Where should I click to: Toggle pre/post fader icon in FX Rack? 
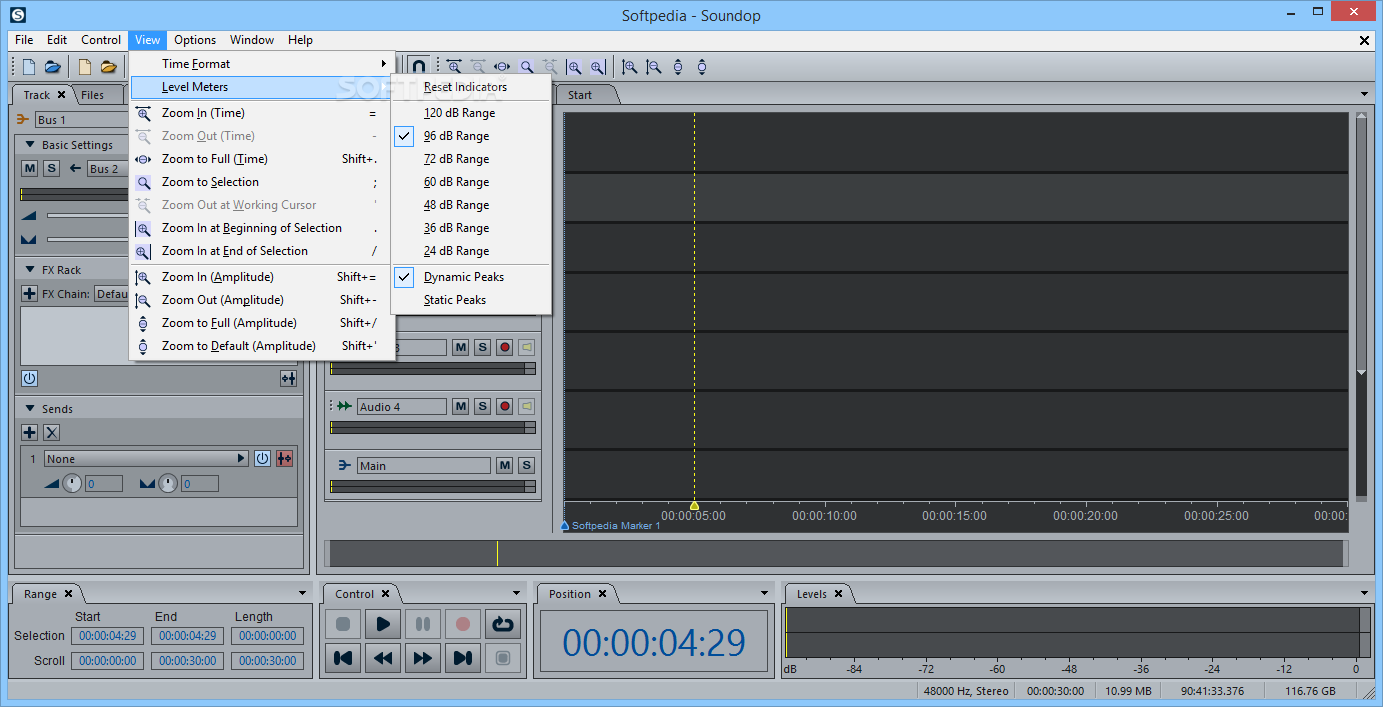(x=288, y=378)
